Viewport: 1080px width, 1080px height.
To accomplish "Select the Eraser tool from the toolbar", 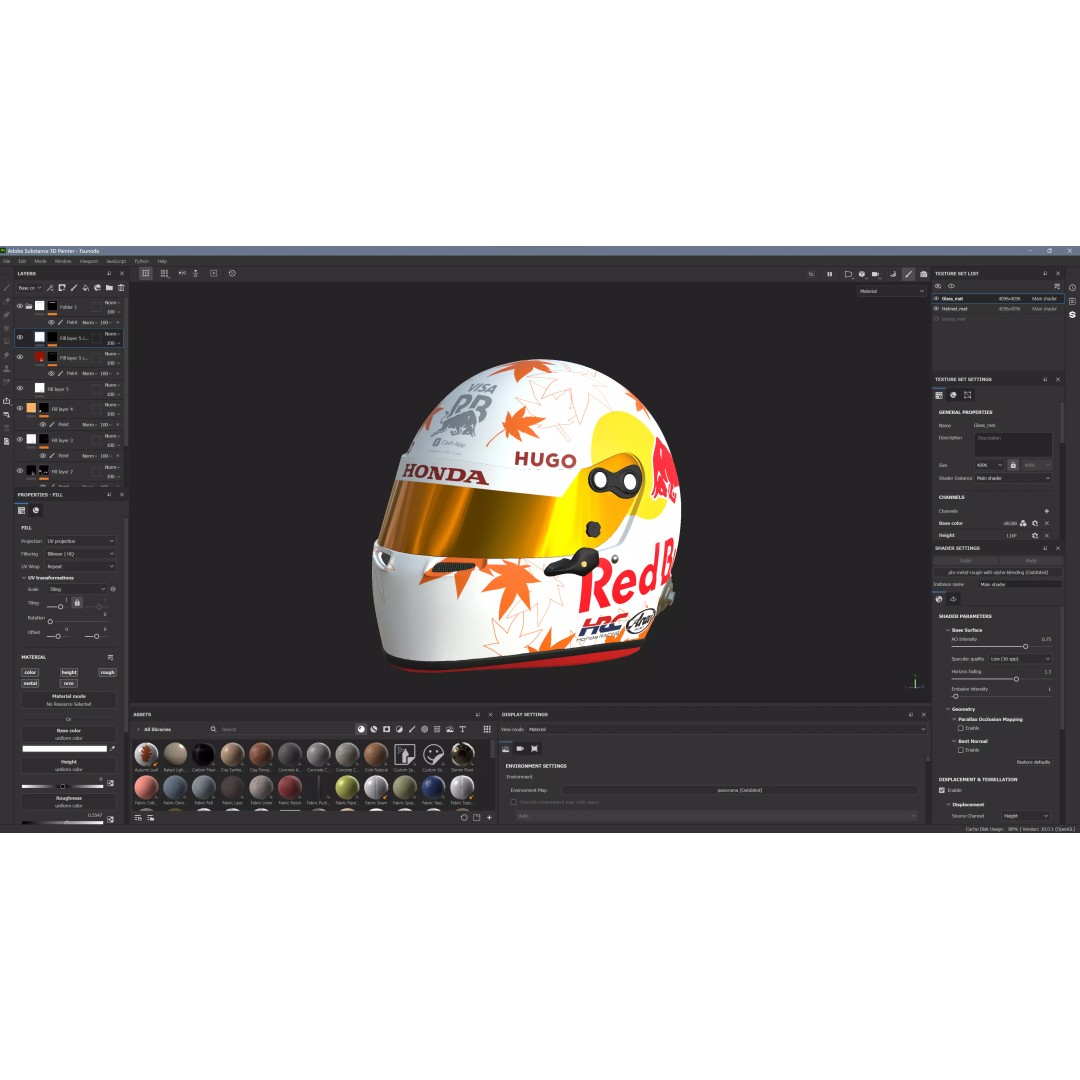I will point(8,299).
